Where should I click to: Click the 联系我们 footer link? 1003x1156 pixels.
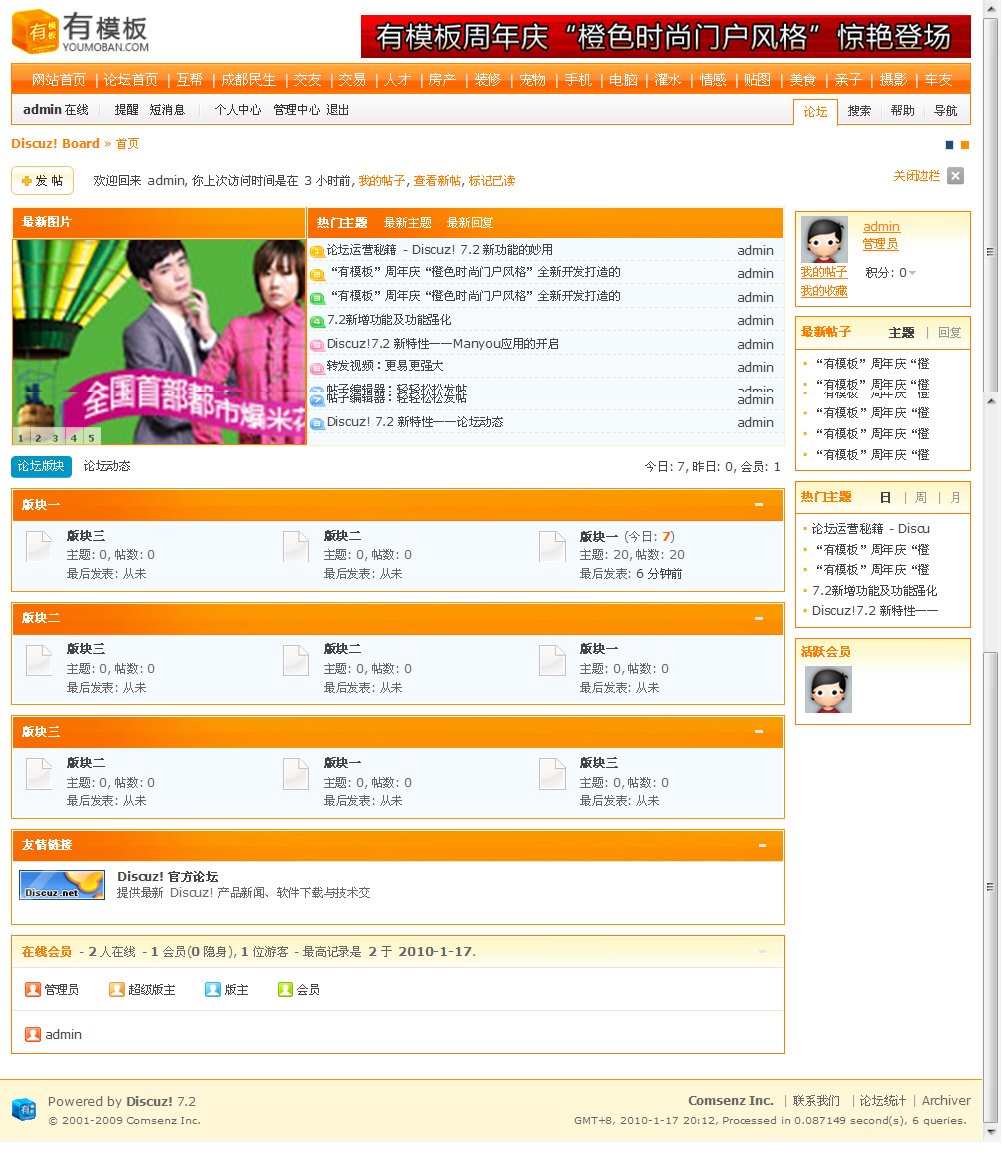(x=816, y=1101)
